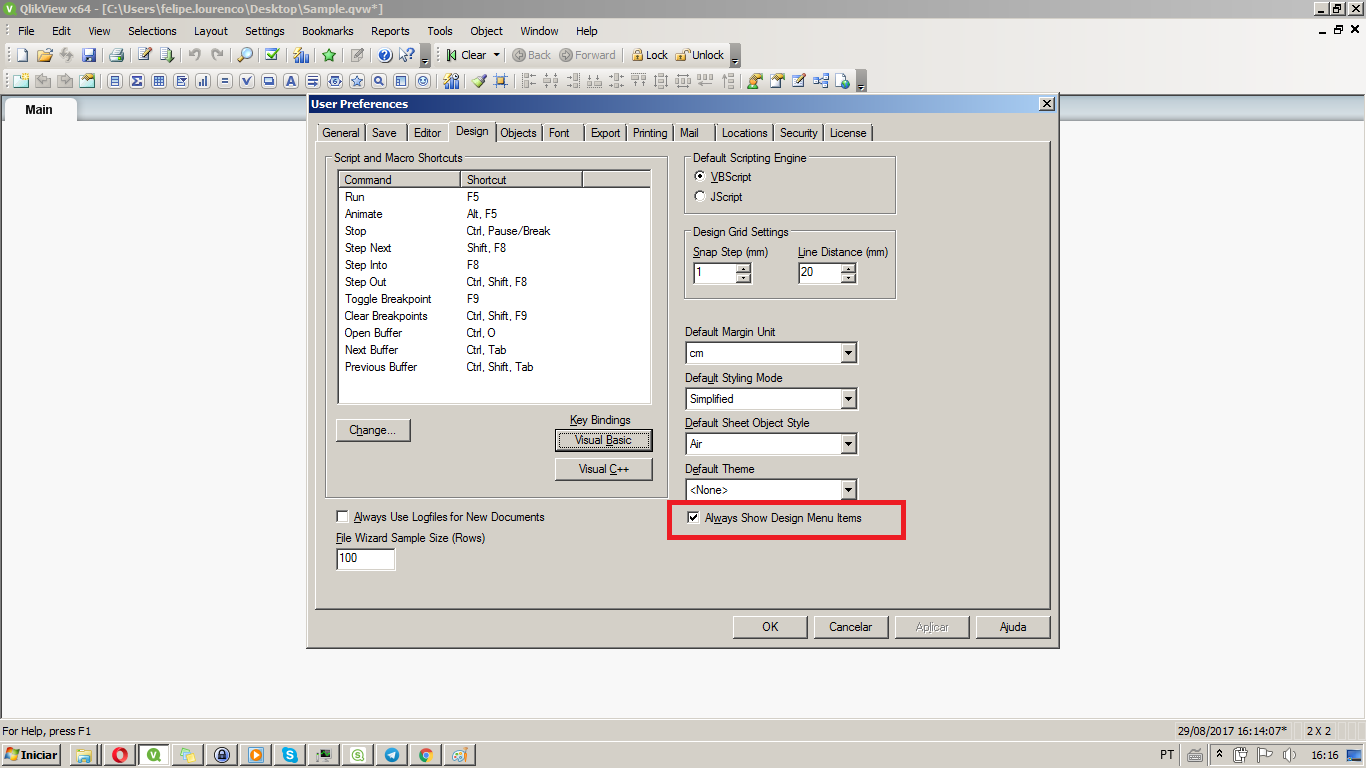
Task: Open Telegram from the taskbar
Action: point(392,755)
